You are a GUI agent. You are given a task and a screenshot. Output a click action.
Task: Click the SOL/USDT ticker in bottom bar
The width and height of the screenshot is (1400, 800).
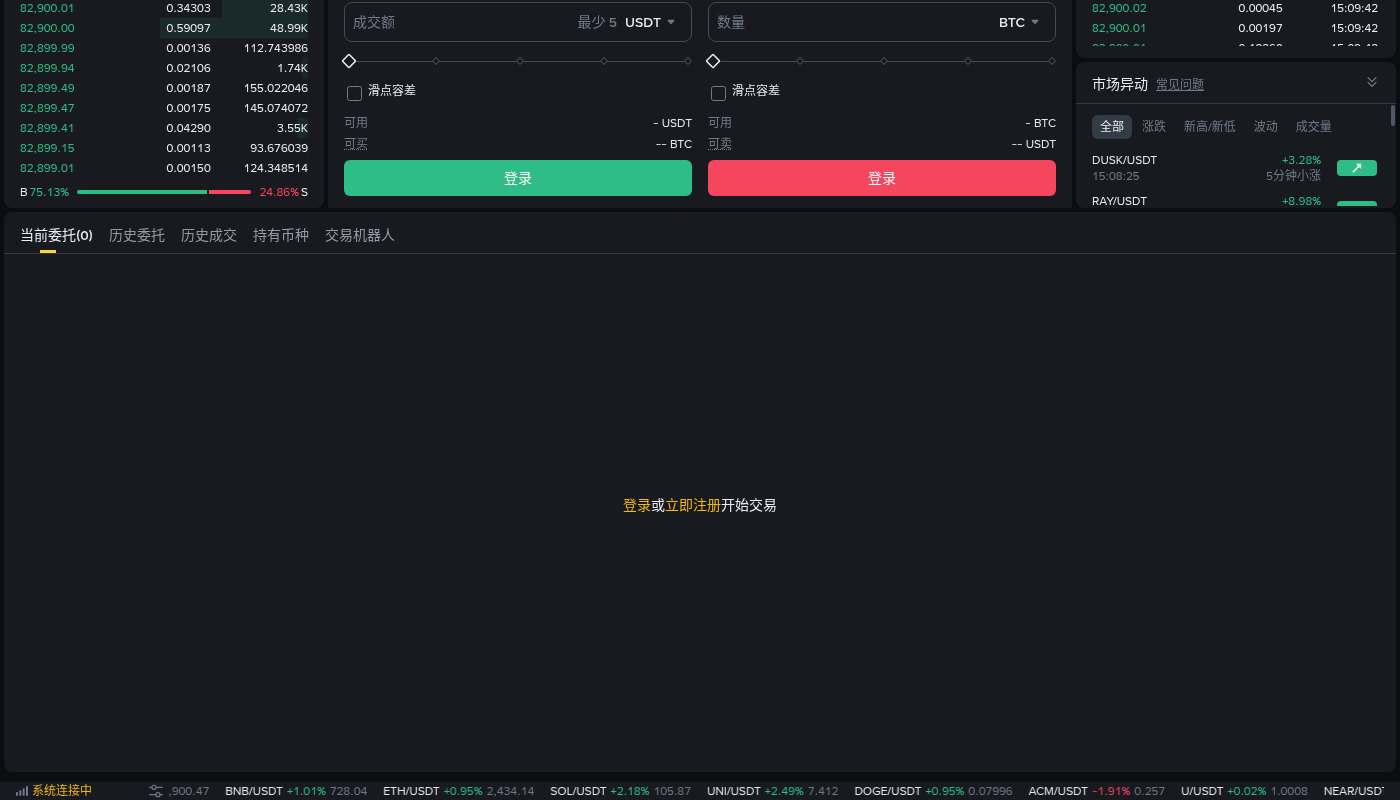point(620,791)
